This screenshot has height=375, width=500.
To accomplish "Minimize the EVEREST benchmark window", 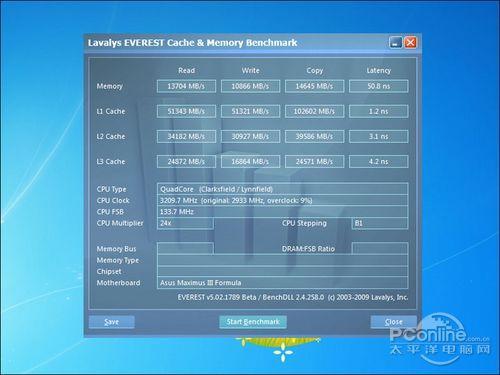I will pyautogui.click(x=396, y=42).
